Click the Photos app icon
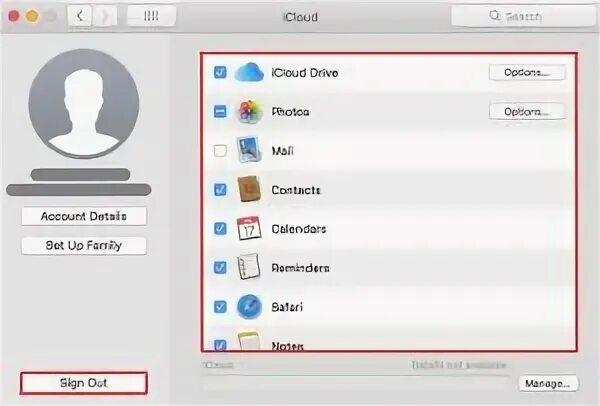 pyautogui.click(x=249, y=112)
